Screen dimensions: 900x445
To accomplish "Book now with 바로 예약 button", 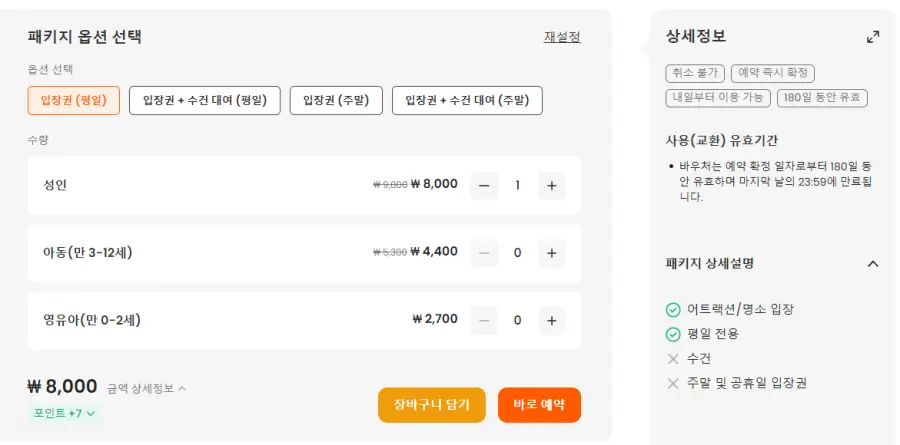I will point(540,405).
